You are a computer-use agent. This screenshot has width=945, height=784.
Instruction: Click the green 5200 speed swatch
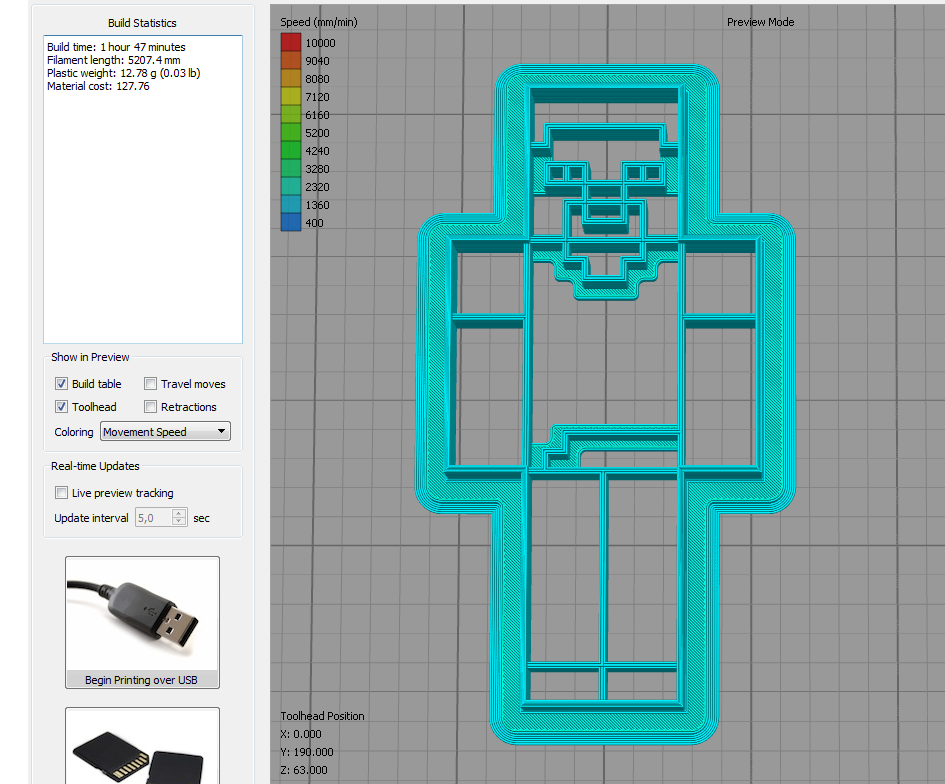(x=290, y=133)
